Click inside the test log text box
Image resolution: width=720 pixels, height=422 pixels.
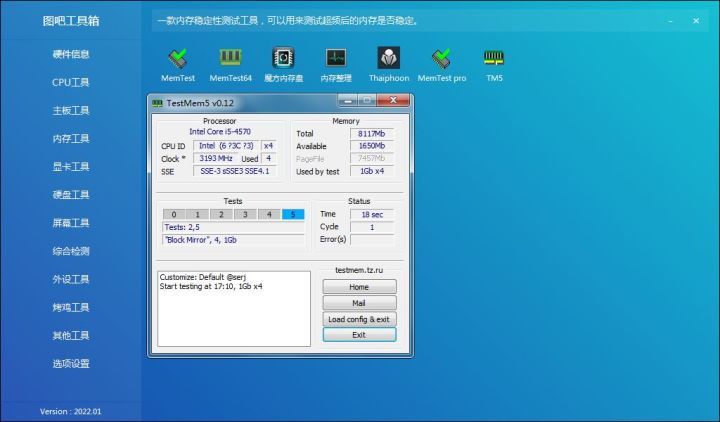click(x=233, y=308)
